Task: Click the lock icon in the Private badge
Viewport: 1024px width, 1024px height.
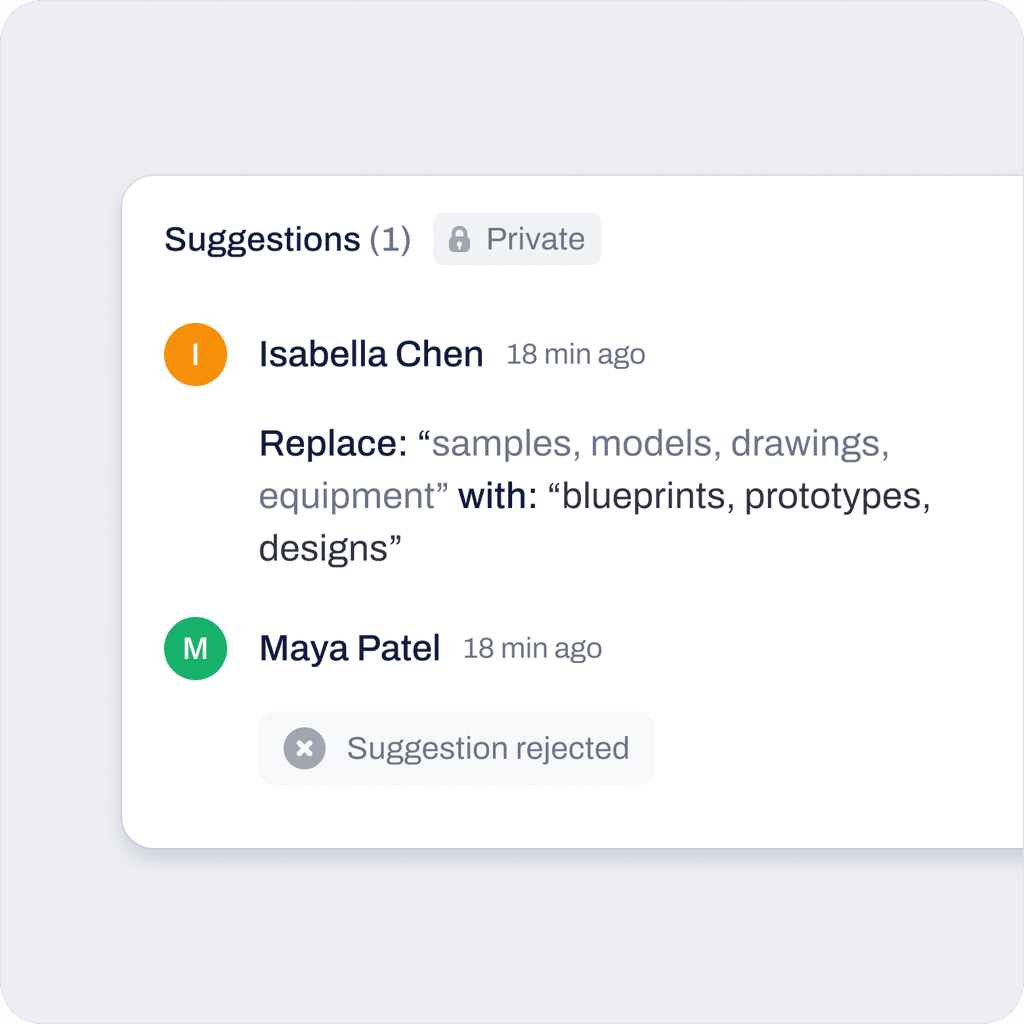Action: coord(461,239)
